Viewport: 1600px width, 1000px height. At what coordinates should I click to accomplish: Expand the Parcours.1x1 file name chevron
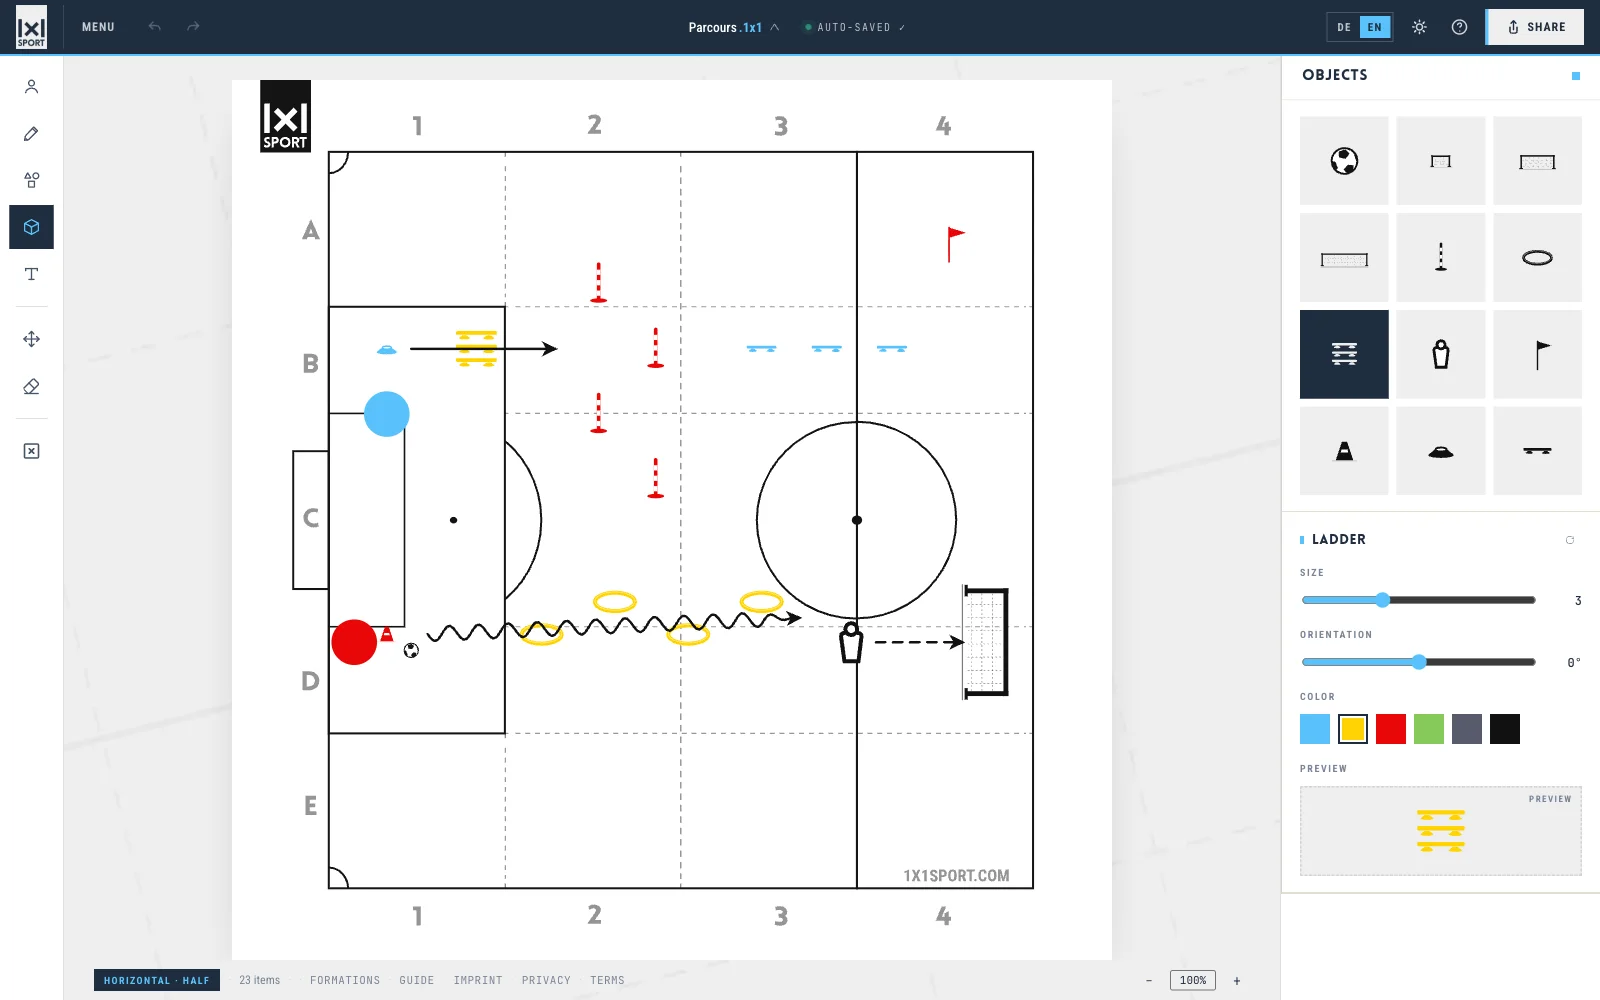[x=774, y=27]
